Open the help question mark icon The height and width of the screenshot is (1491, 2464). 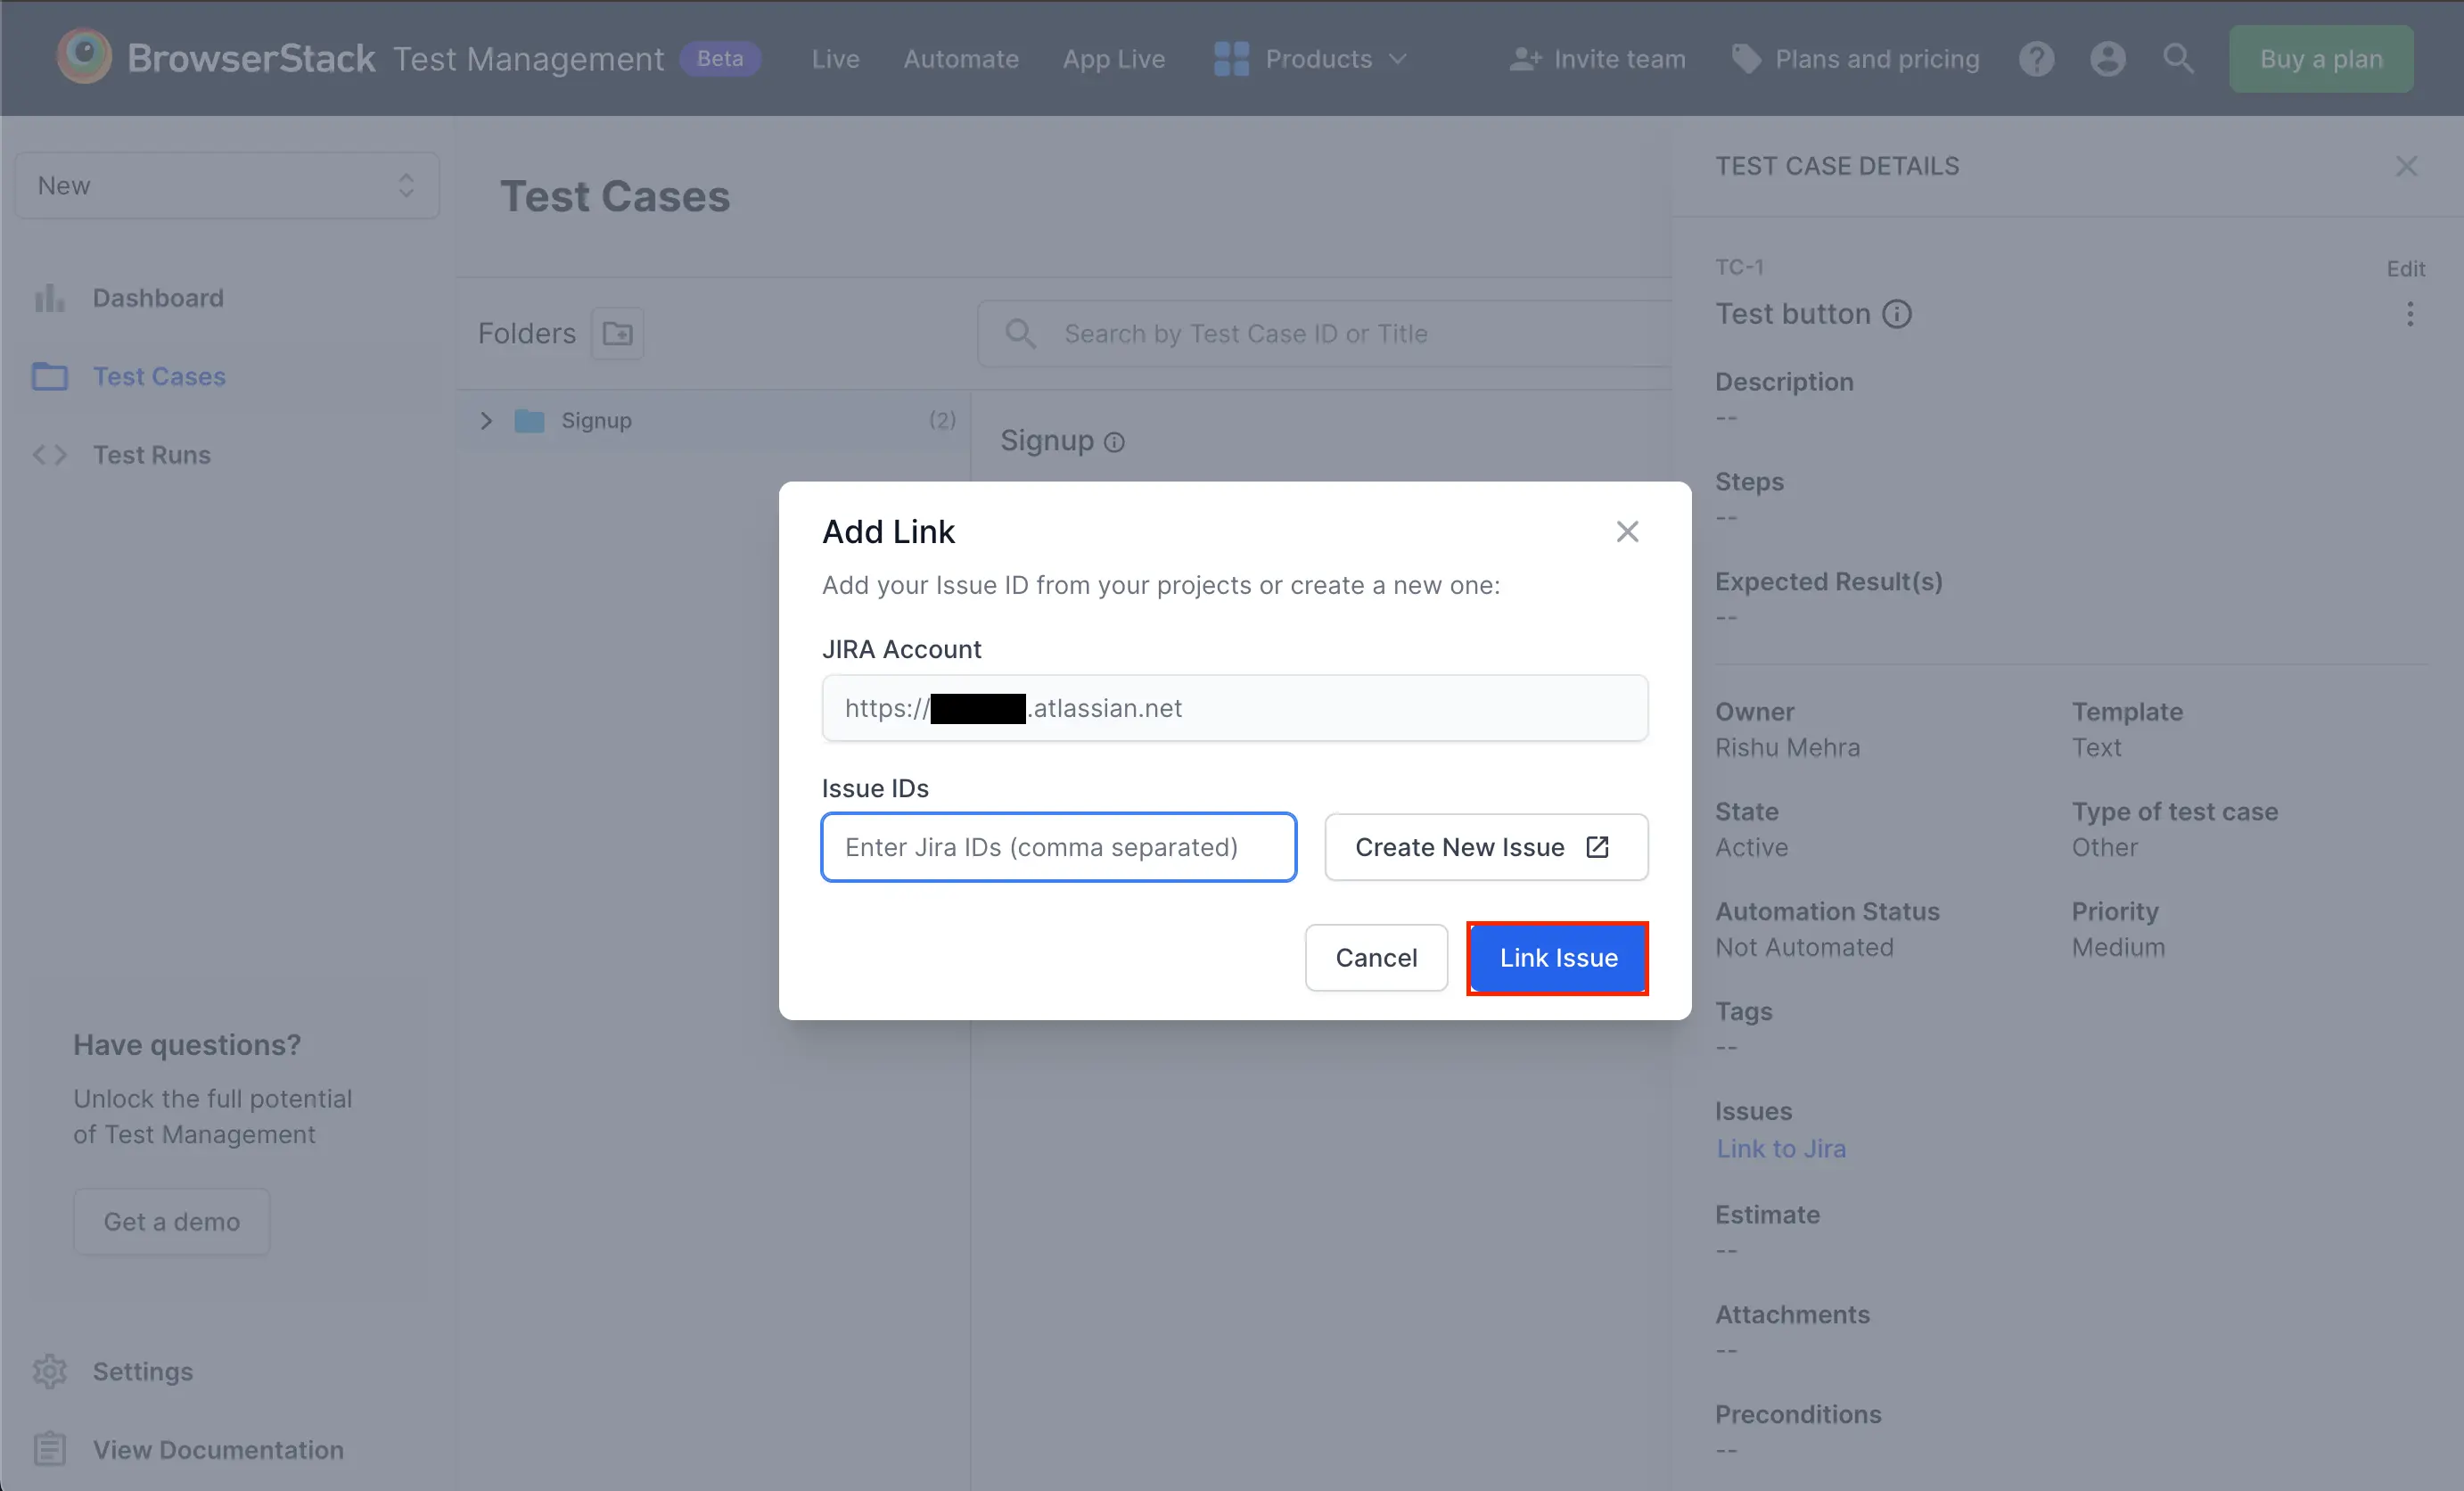click(2036, 58)
